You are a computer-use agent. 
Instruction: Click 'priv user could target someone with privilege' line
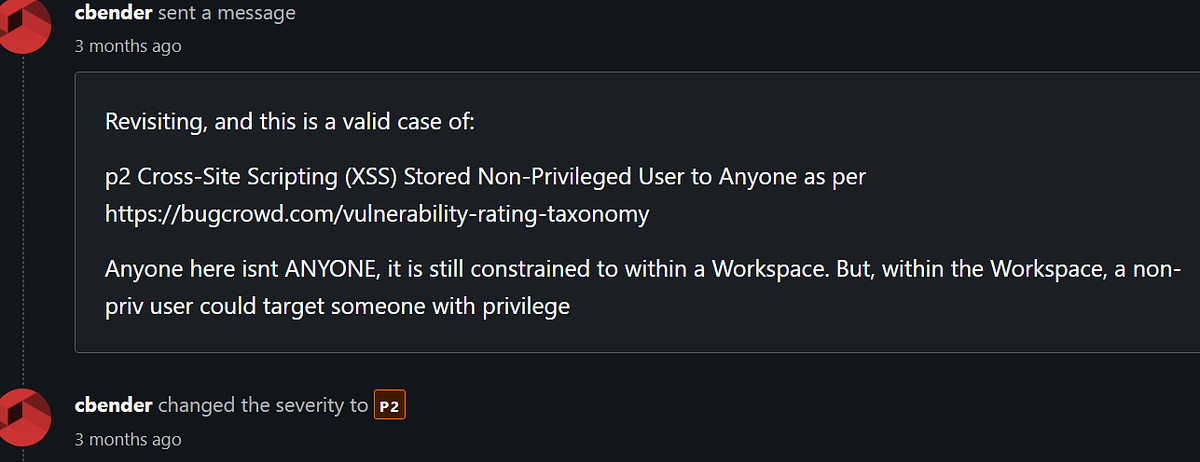pyautogui.click(x=337, y=306)
